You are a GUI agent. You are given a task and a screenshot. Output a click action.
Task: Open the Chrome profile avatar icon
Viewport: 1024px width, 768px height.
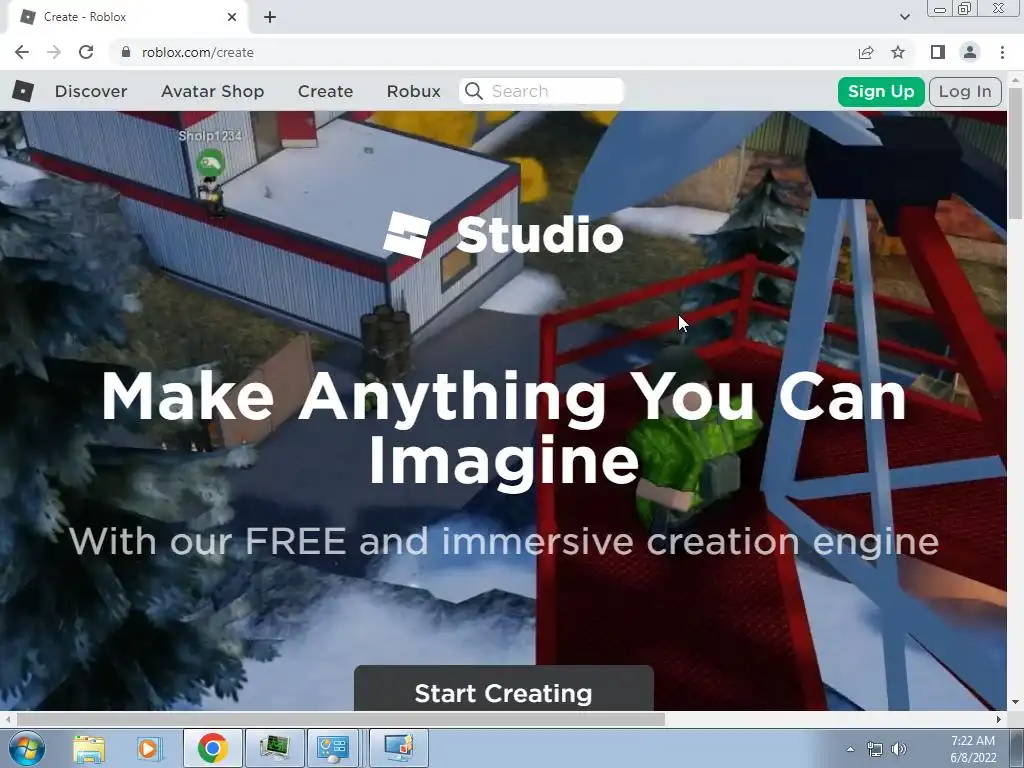point(970,52)
